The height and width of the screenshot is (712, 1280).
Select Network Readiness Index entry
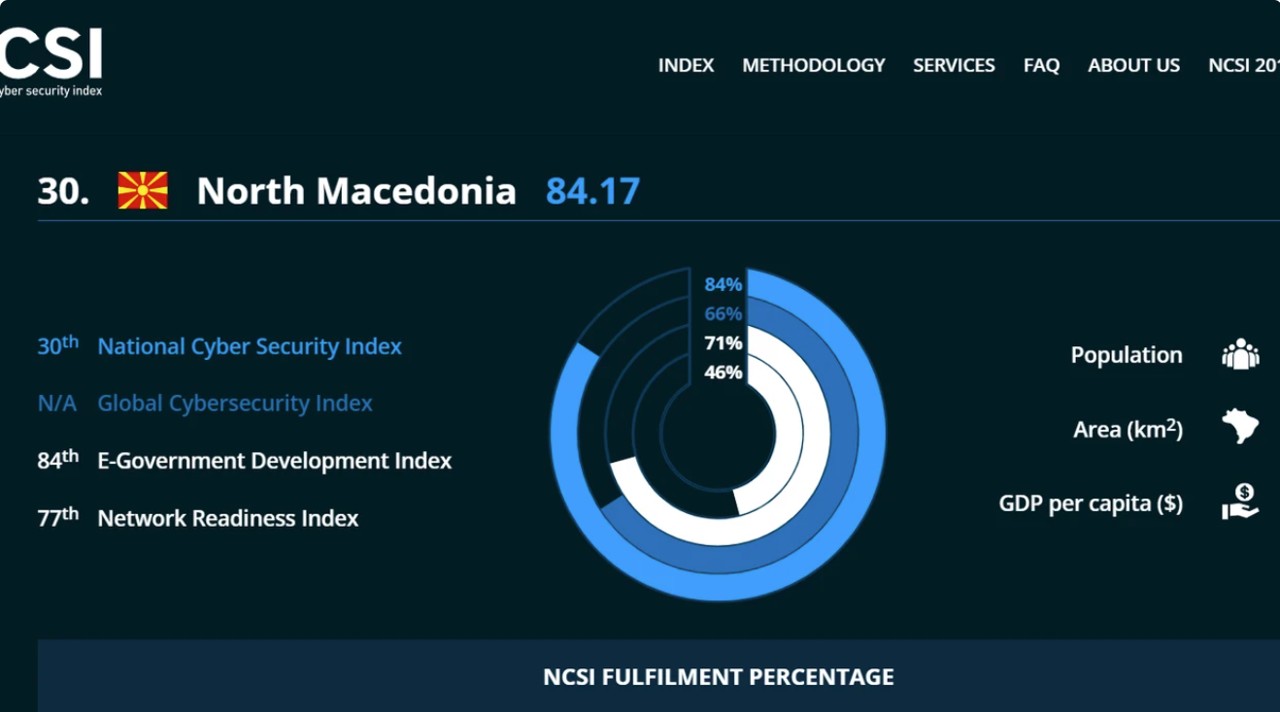point(228,518)
